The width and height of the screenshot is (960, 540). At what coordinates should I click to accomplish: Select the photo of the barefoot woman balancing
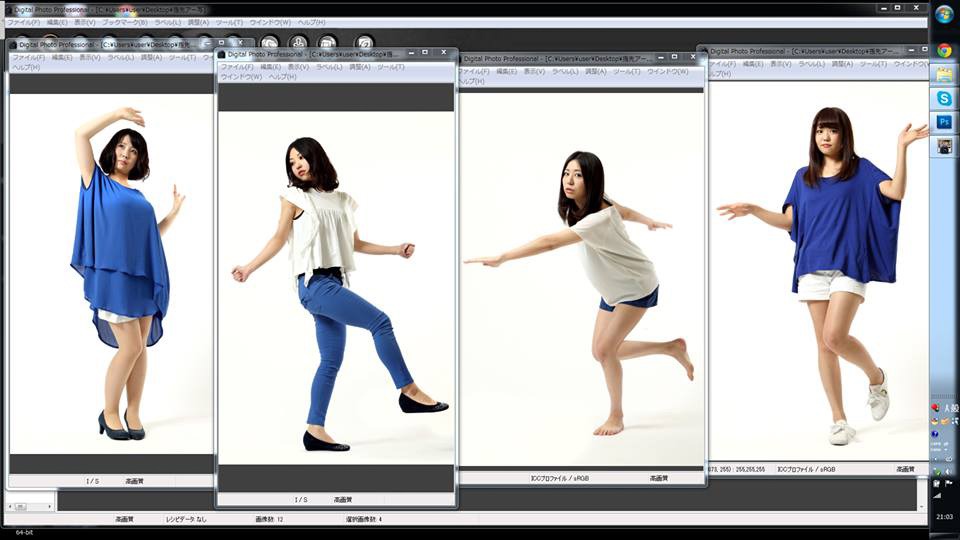point(582,280)
